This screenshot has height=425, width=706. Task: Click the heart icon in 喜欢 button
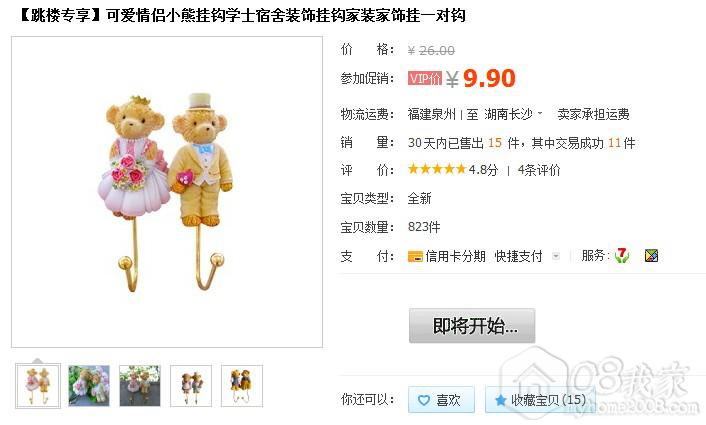click(x=424, y=400)
